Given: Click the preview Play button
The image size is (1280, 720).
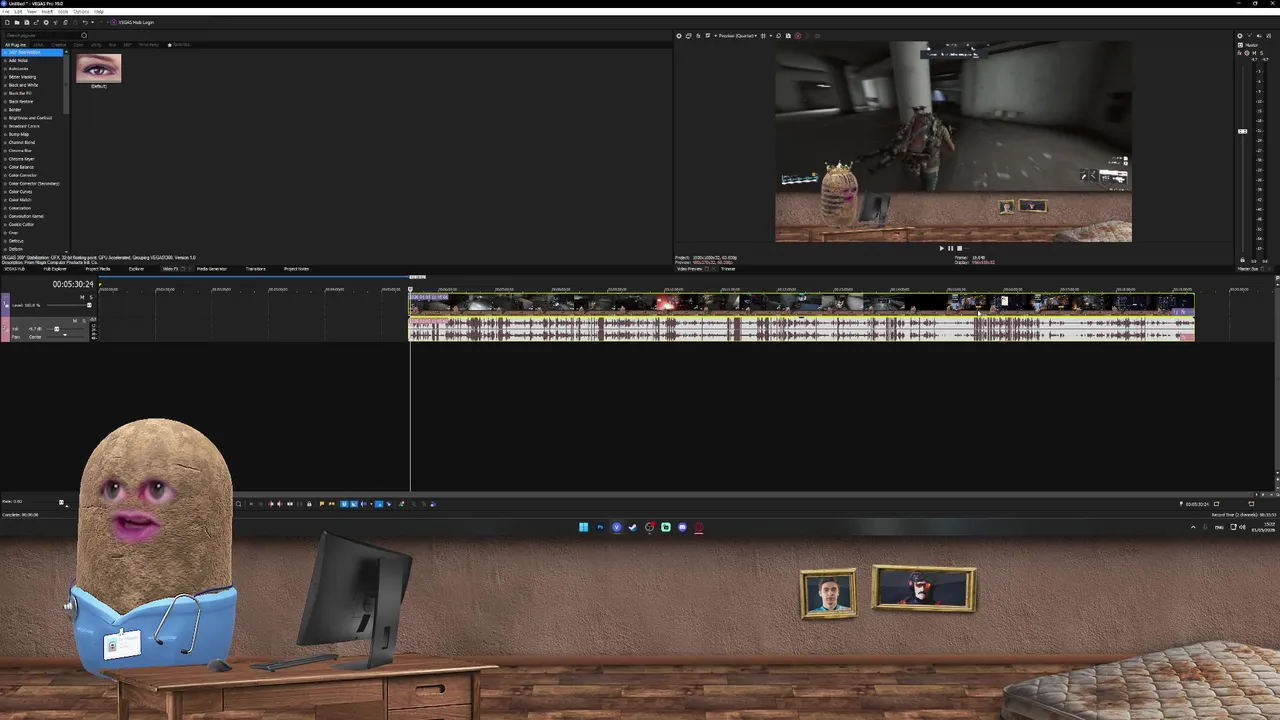Looking at the screenshot, I should (x=942, y=248).
